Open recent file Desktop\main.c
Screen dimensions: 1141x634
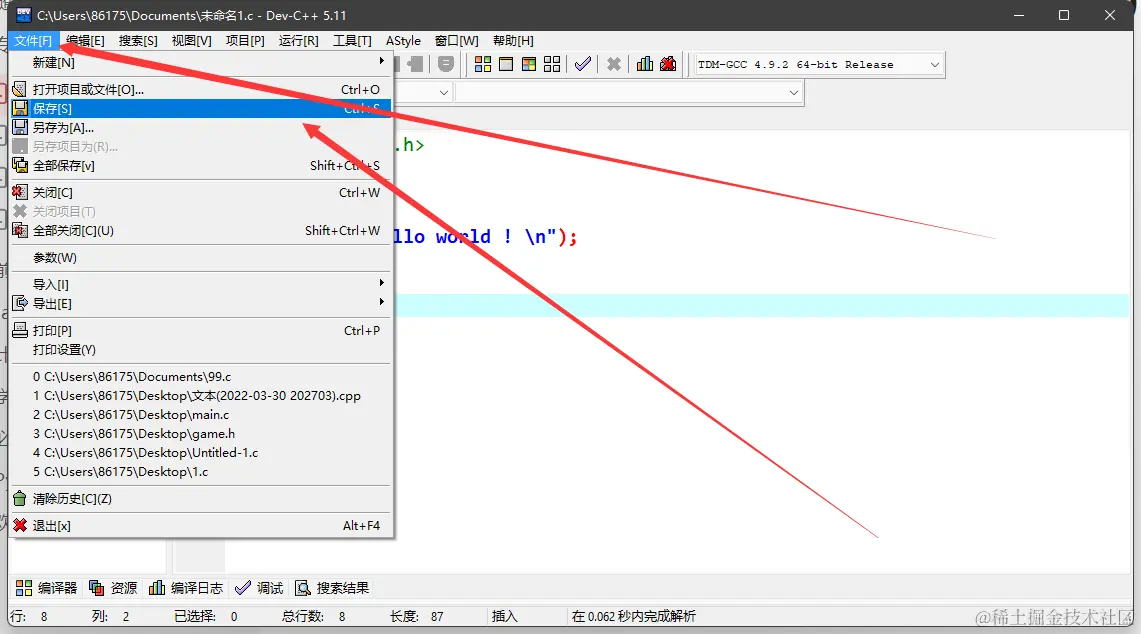(x=200, y=414)
